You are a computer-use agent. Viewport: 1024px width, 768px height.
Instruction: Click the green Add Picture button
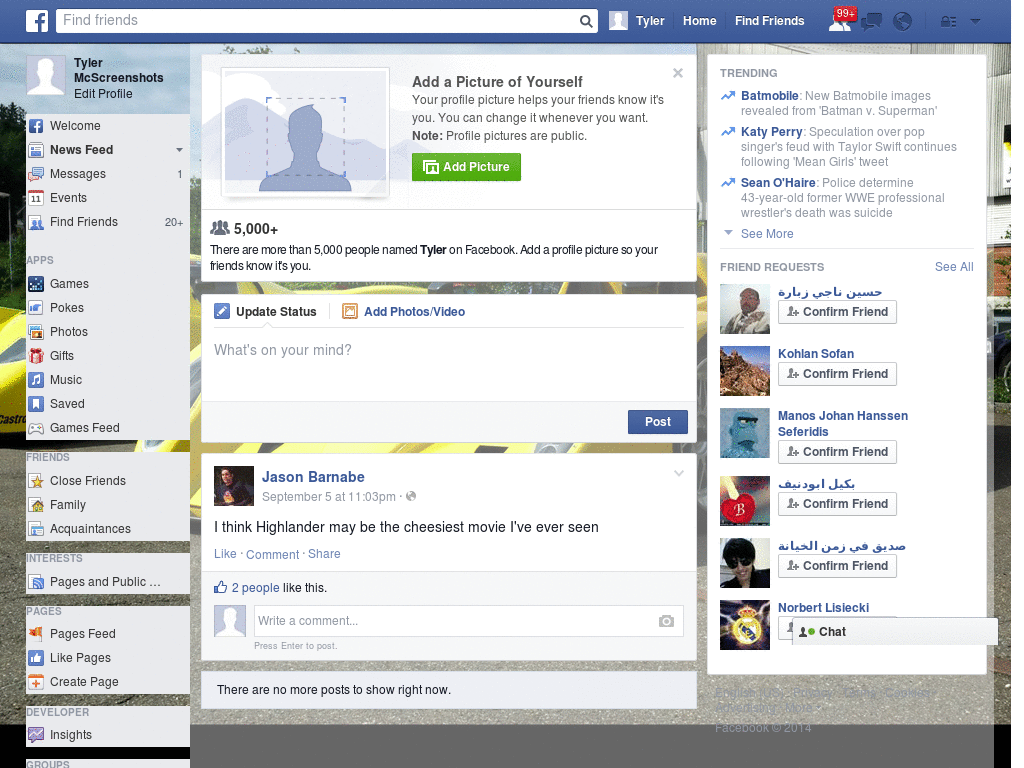tap(466, 167)
